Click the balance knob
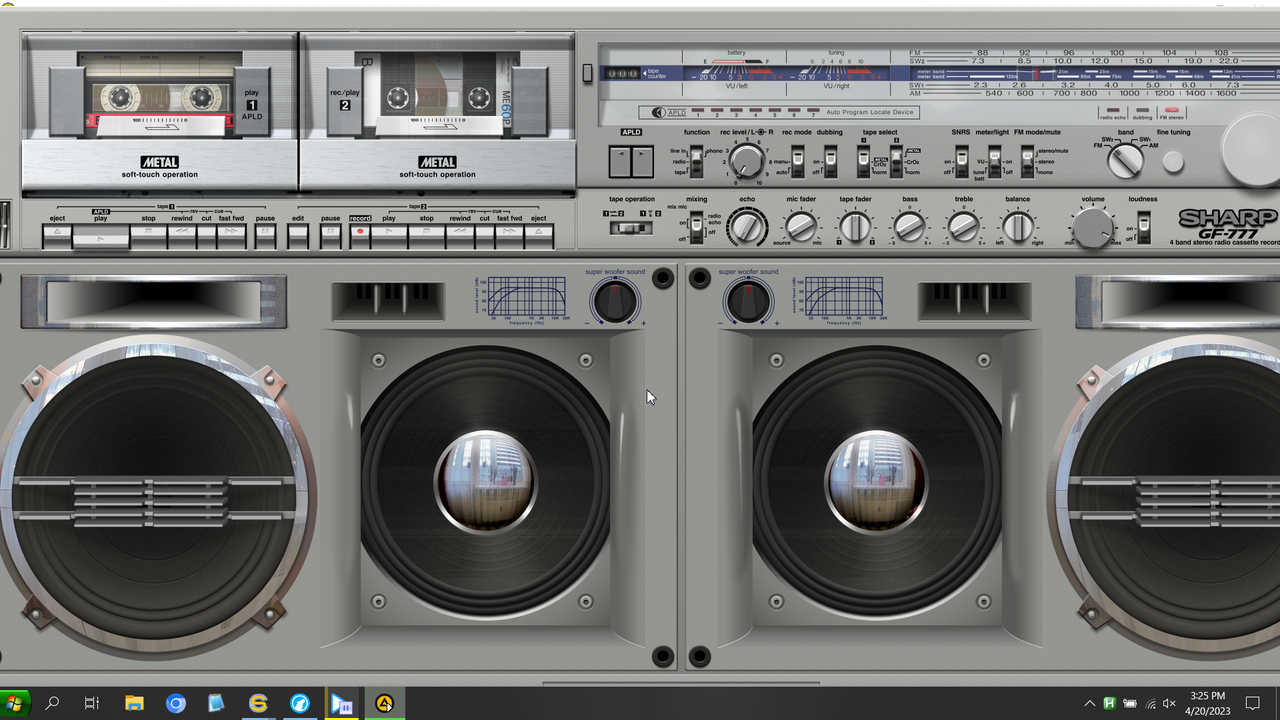The image size is (1280, 720). (1018, 227)
